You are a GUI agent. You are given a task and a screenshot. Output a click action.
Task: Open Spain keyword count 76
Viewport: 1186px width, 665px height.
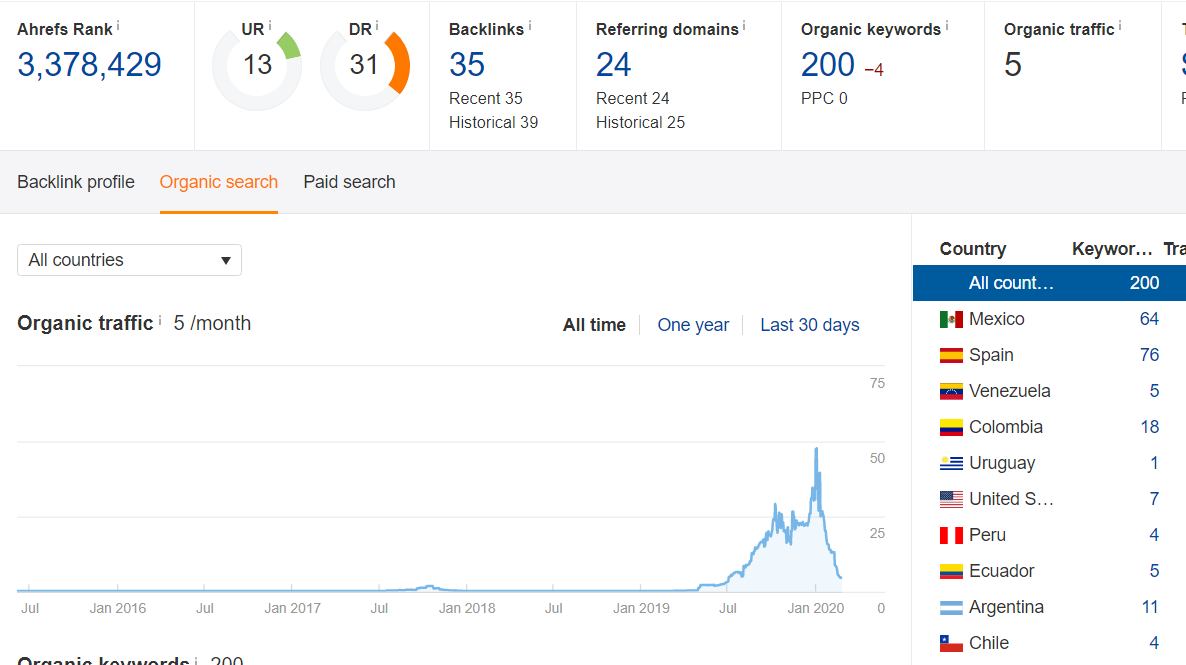coord(1149,356)
